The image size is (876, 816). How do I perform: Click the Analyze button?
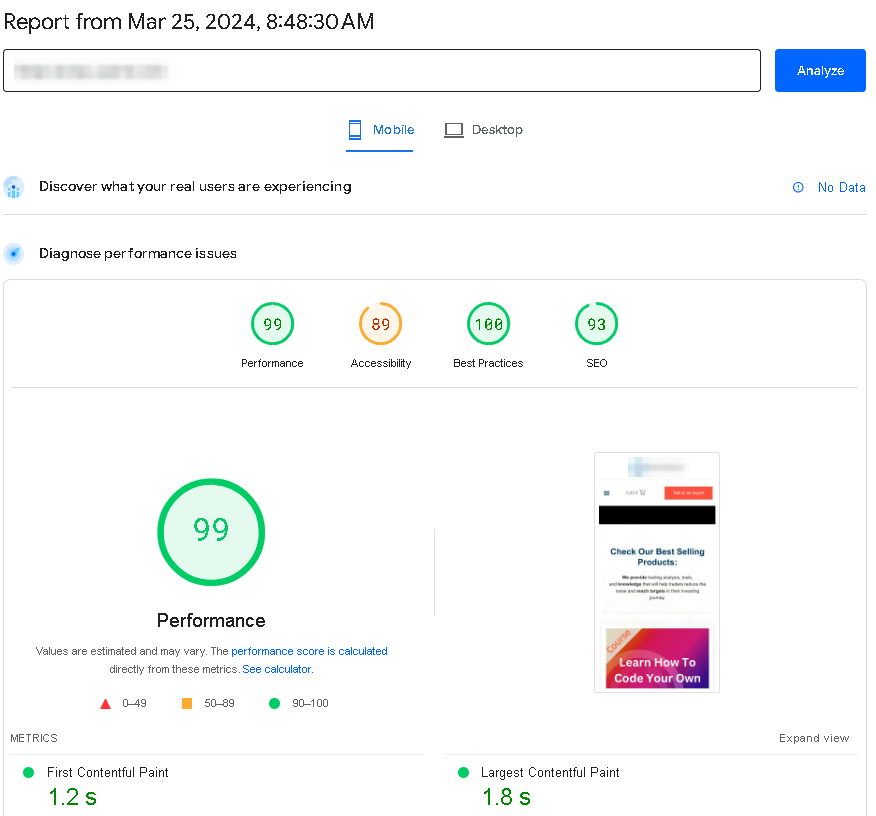pos(820,70)
